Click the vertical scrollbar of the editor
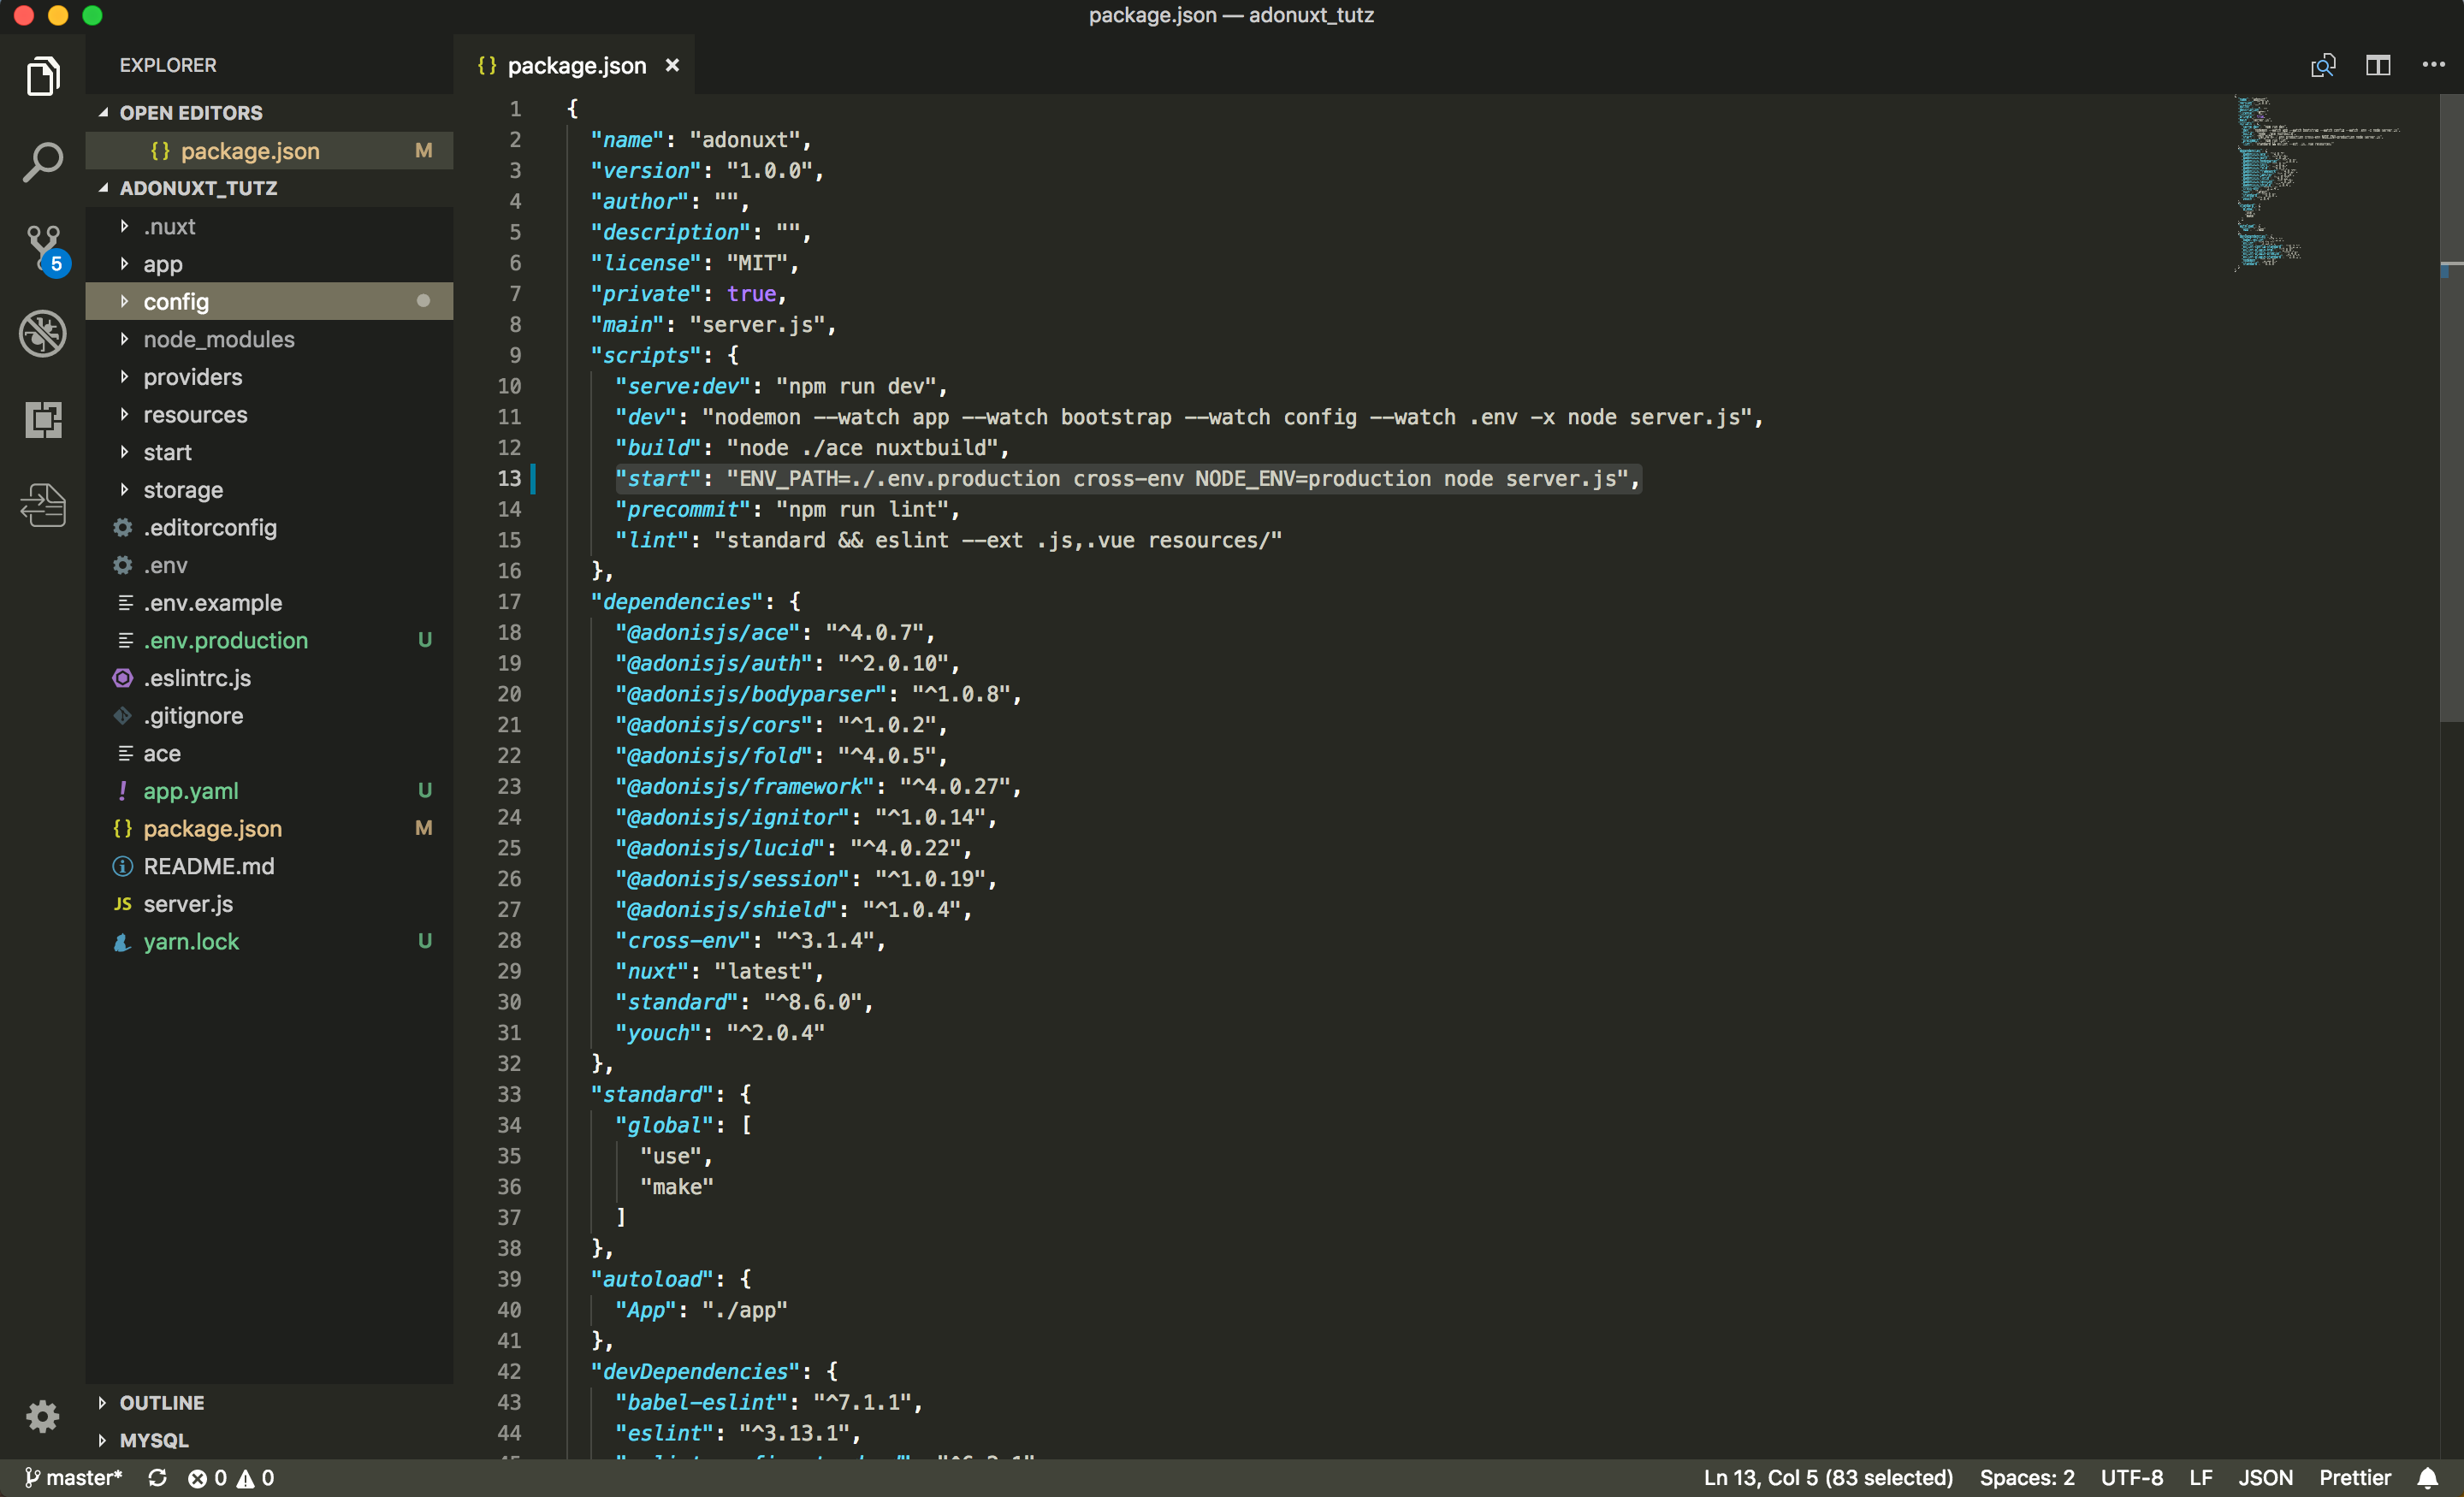 click(2451, 408)
